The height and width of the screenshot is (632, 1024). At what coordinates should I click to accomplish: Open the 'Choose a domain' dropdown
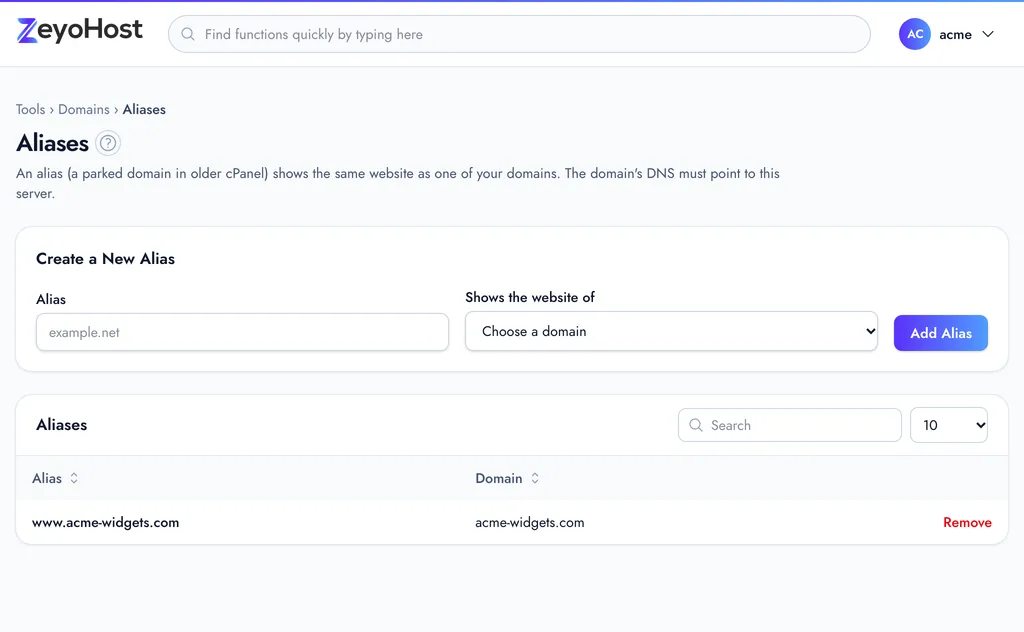pos(671,331)
